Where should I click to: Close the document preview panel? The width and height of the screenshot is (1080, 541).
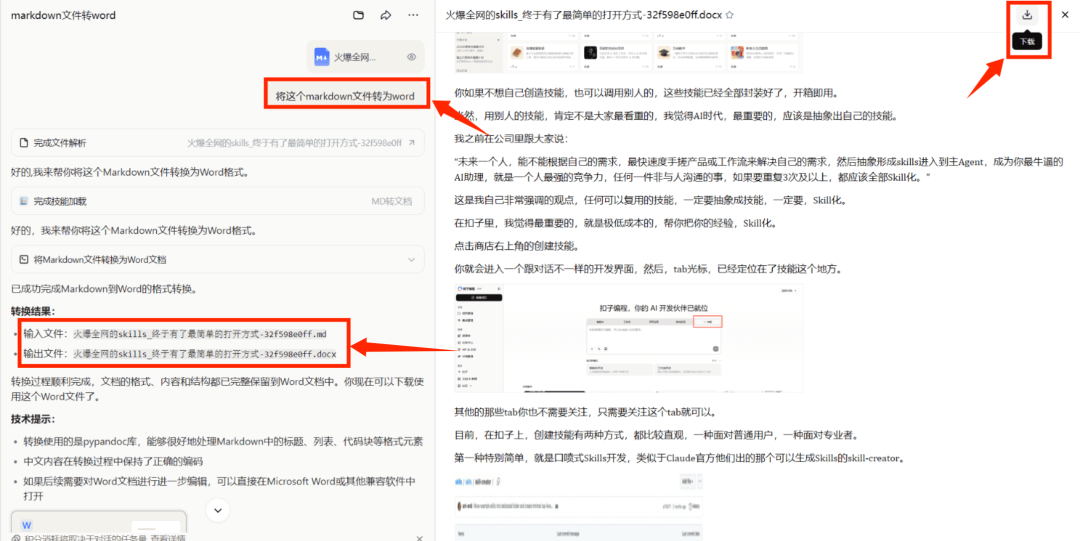tap(1065, 15)
